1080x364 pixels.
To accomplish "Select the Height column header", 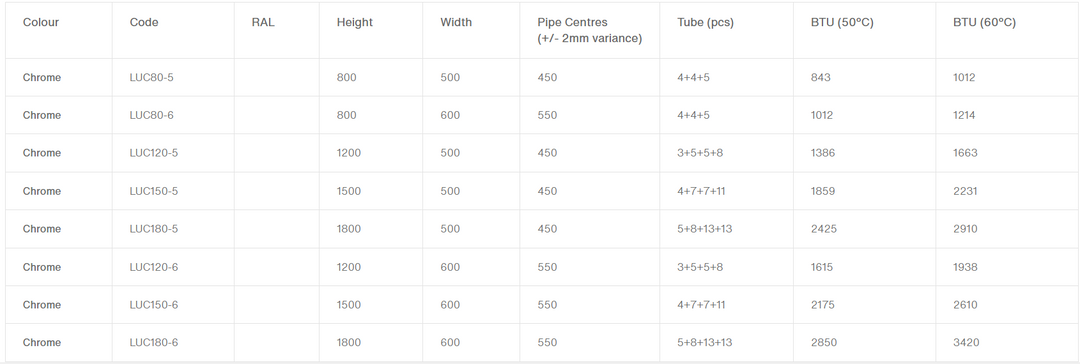I will tap(355, 22).
